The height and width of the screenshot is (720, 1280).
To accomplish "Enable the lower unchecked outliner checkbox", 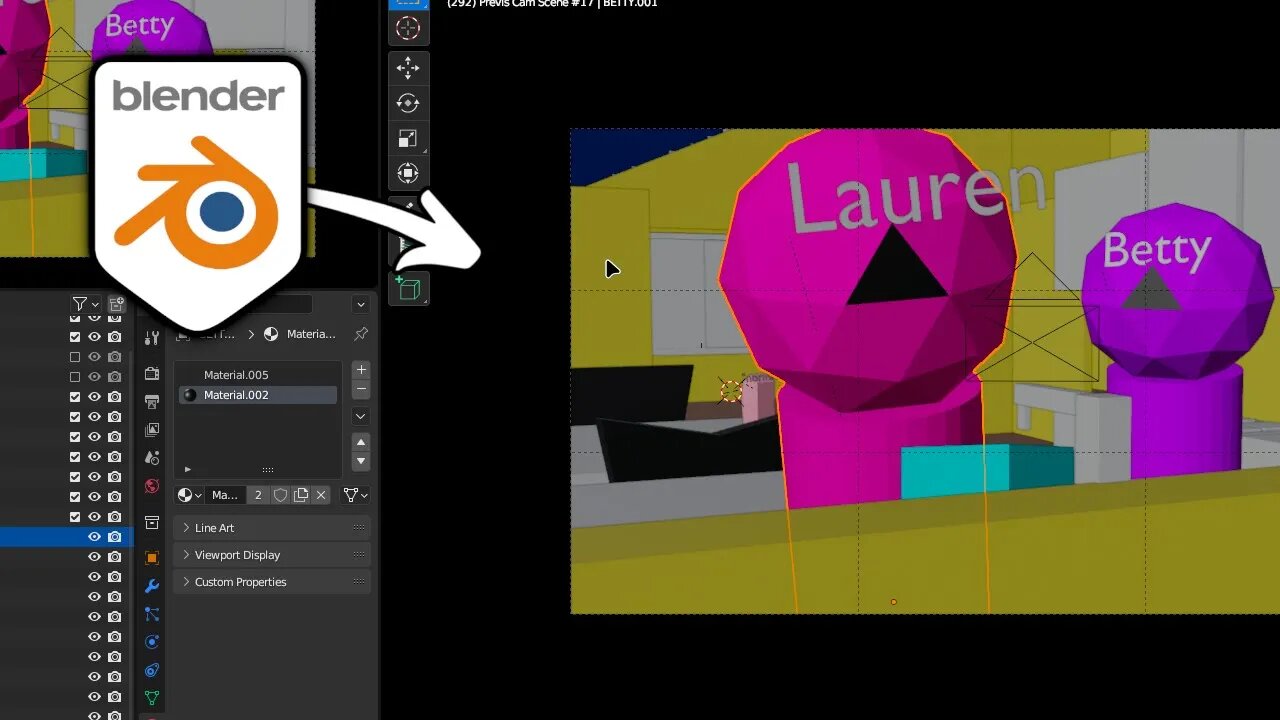I will (75, 377).
